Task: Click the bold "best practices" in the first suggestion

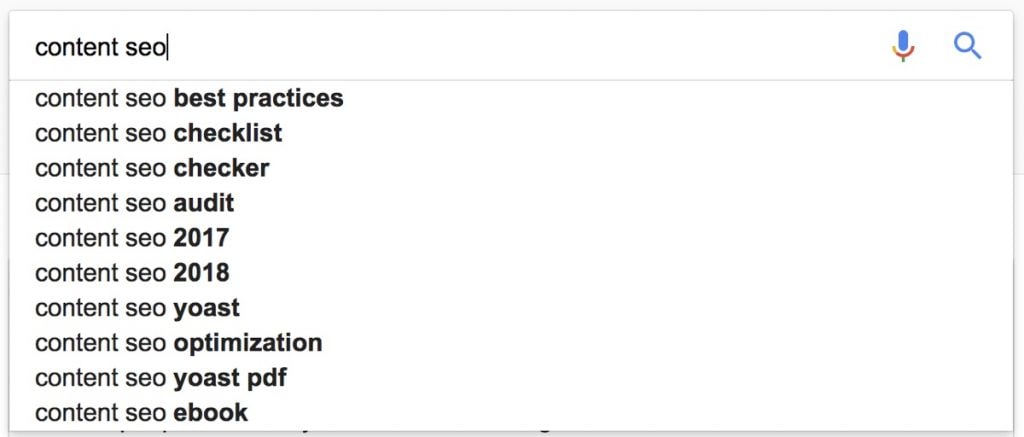Action: tap(258, 98)
